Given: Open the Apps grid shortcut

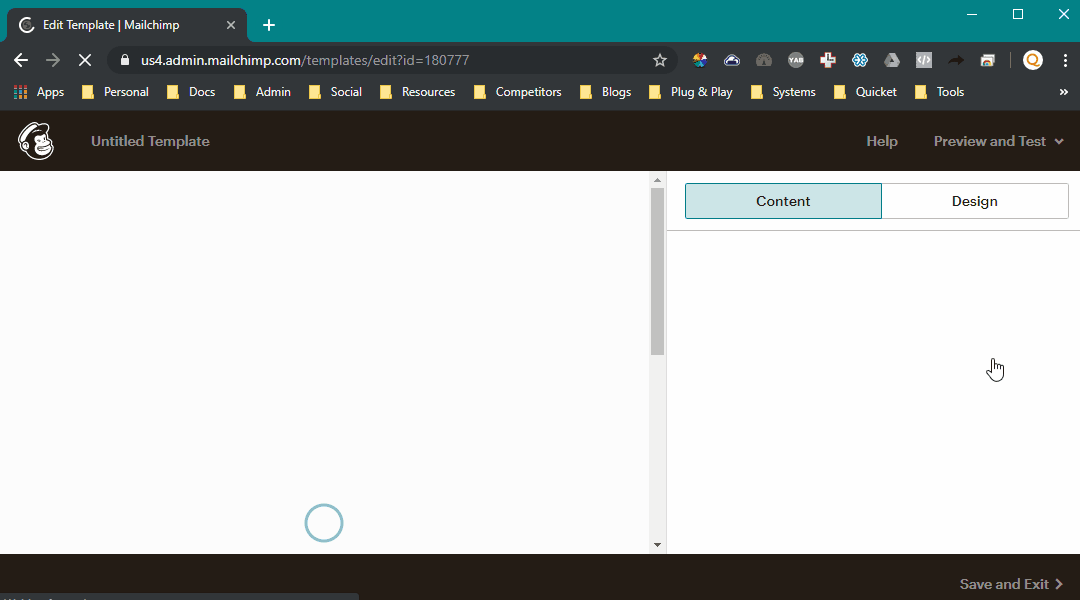Looking at the screenshot, I should click(39, 92).
